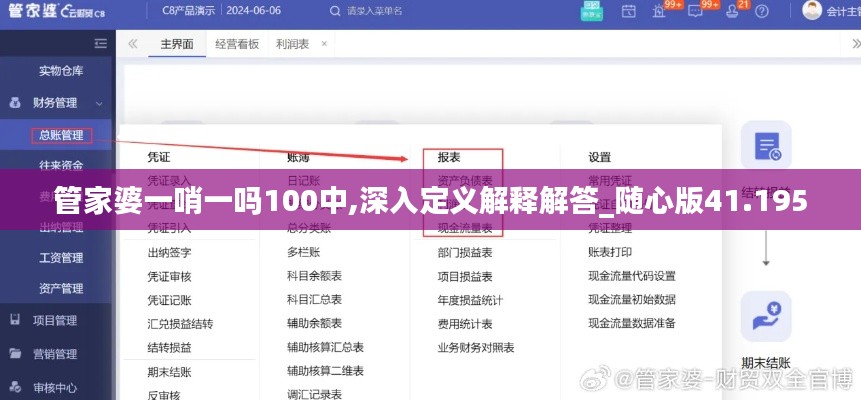Click the 2024-06-06 date in header

[x=253, y=10]
